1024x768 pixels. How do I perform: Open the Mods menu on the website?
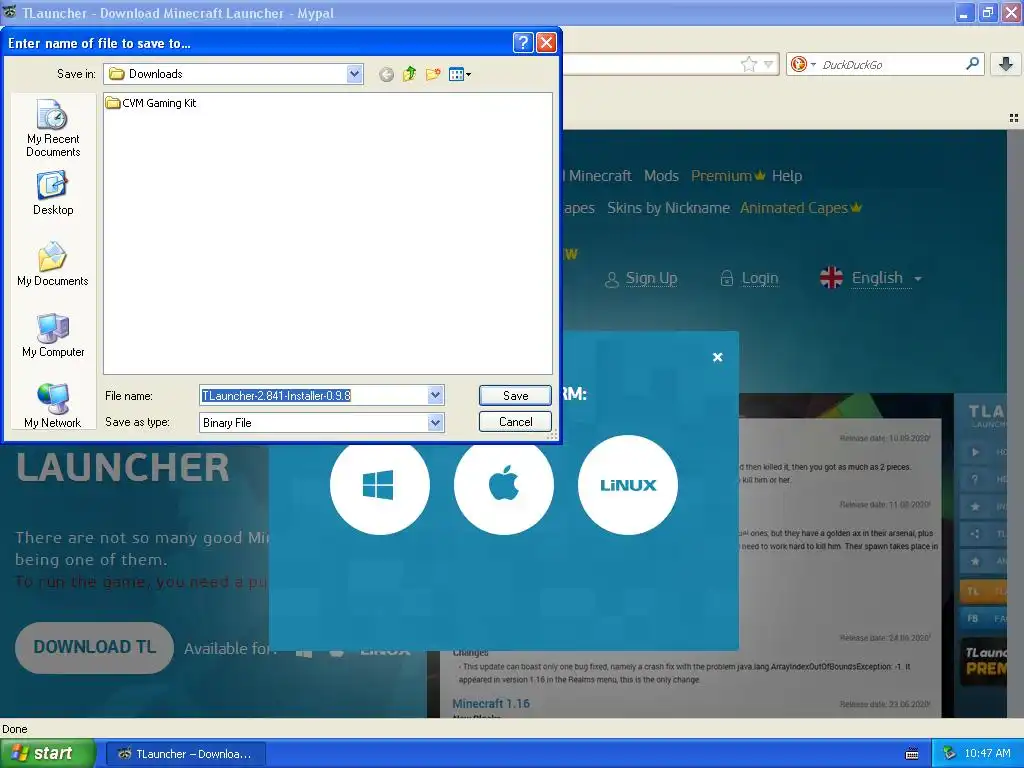click(661, 176)
